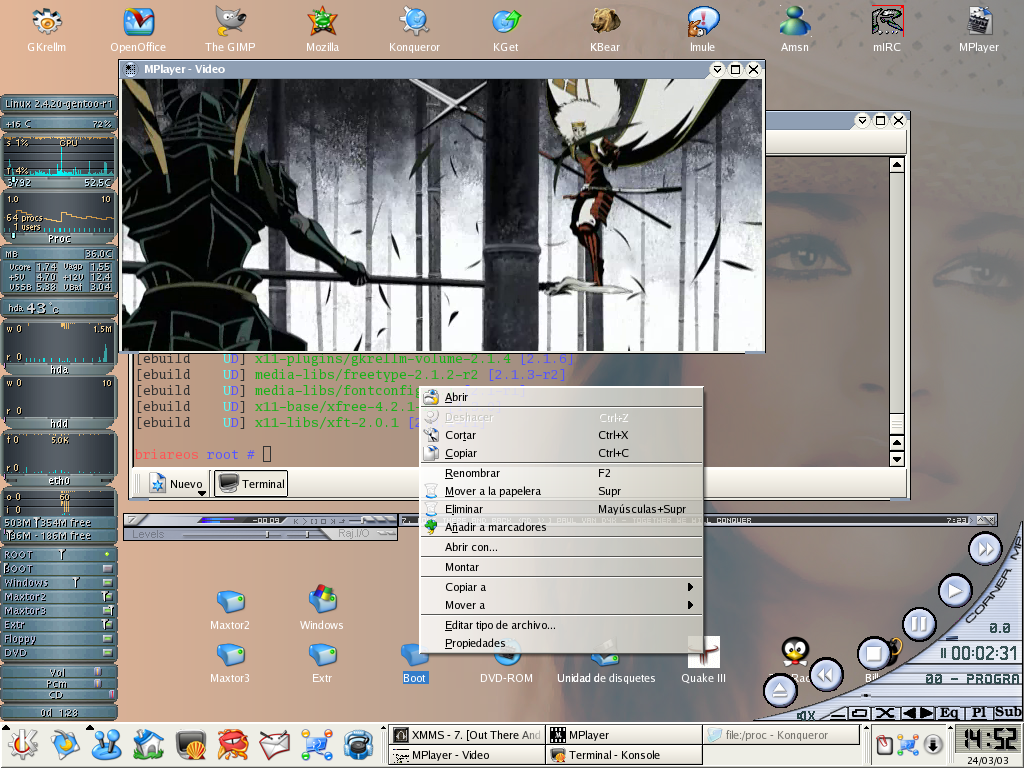1024x768 pixels.
Task: Expand the 'Mover a' submenu arrow
Action: 690,605
